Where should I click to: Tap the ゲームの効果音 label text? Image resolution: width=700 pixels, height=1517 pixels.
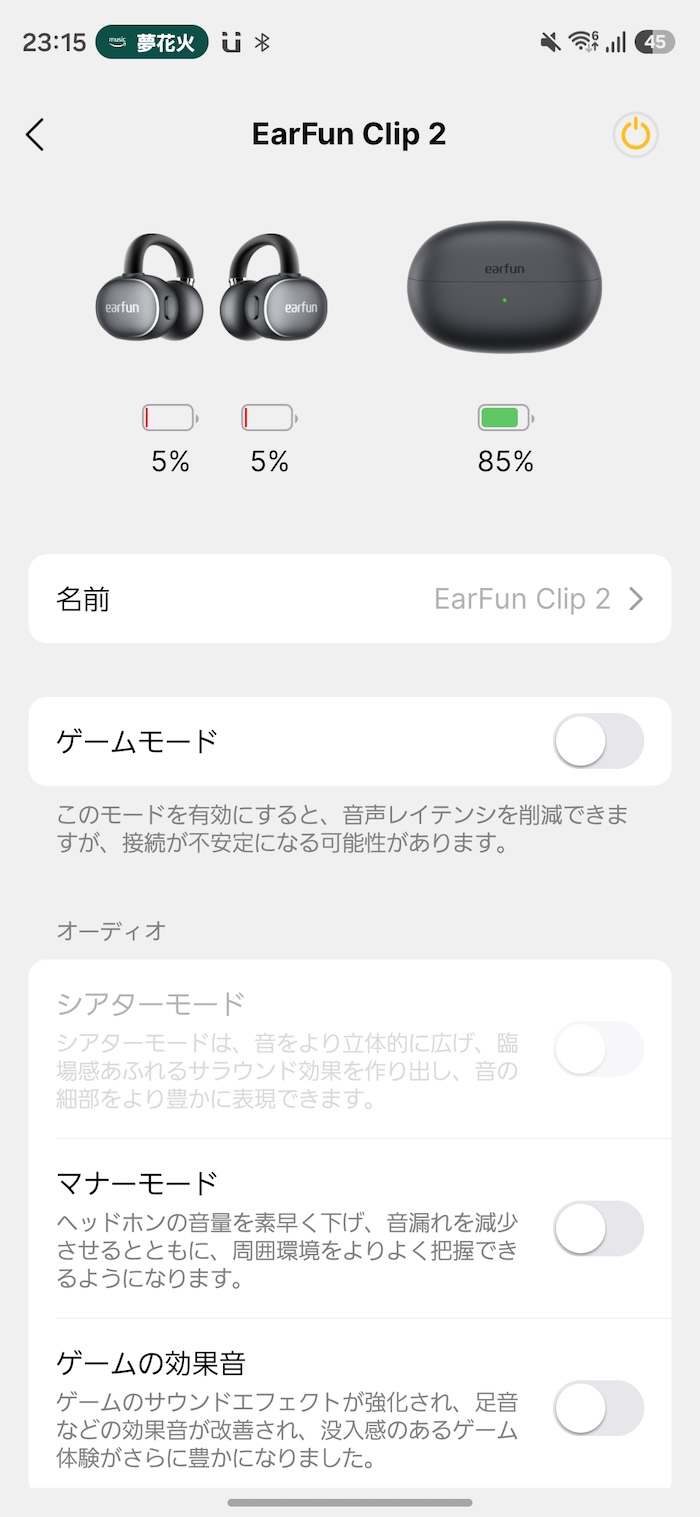click(x=151, y=1363)
